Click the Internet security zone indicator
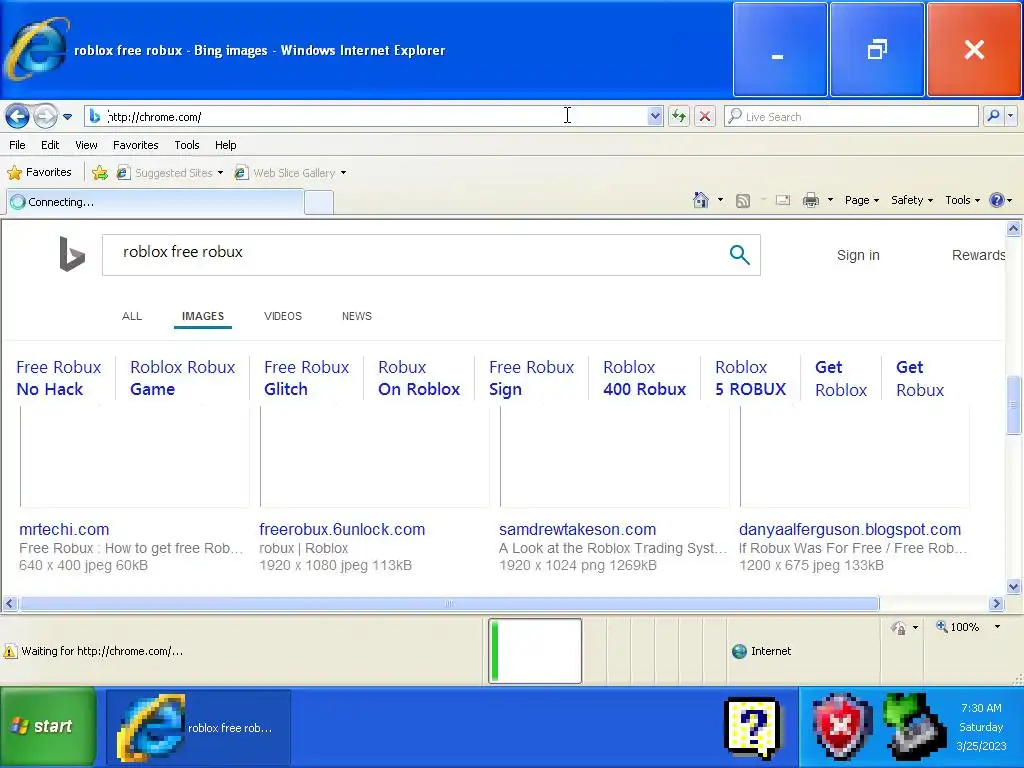Screen dimensions: 1024x768 tap(761, 651)
